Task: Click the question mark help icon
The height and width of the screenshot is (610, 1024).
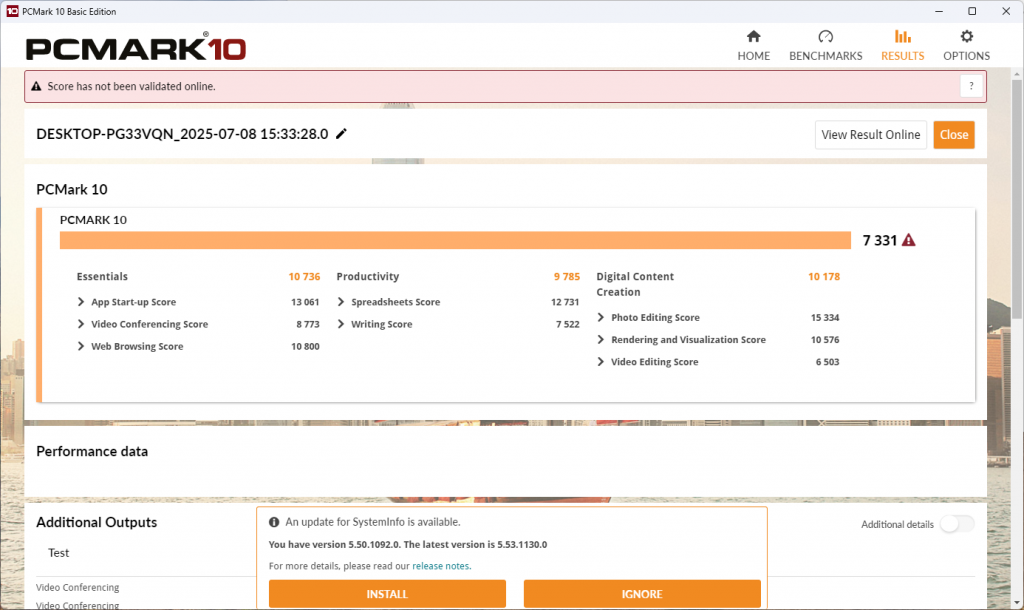Action: coord(970,86)
